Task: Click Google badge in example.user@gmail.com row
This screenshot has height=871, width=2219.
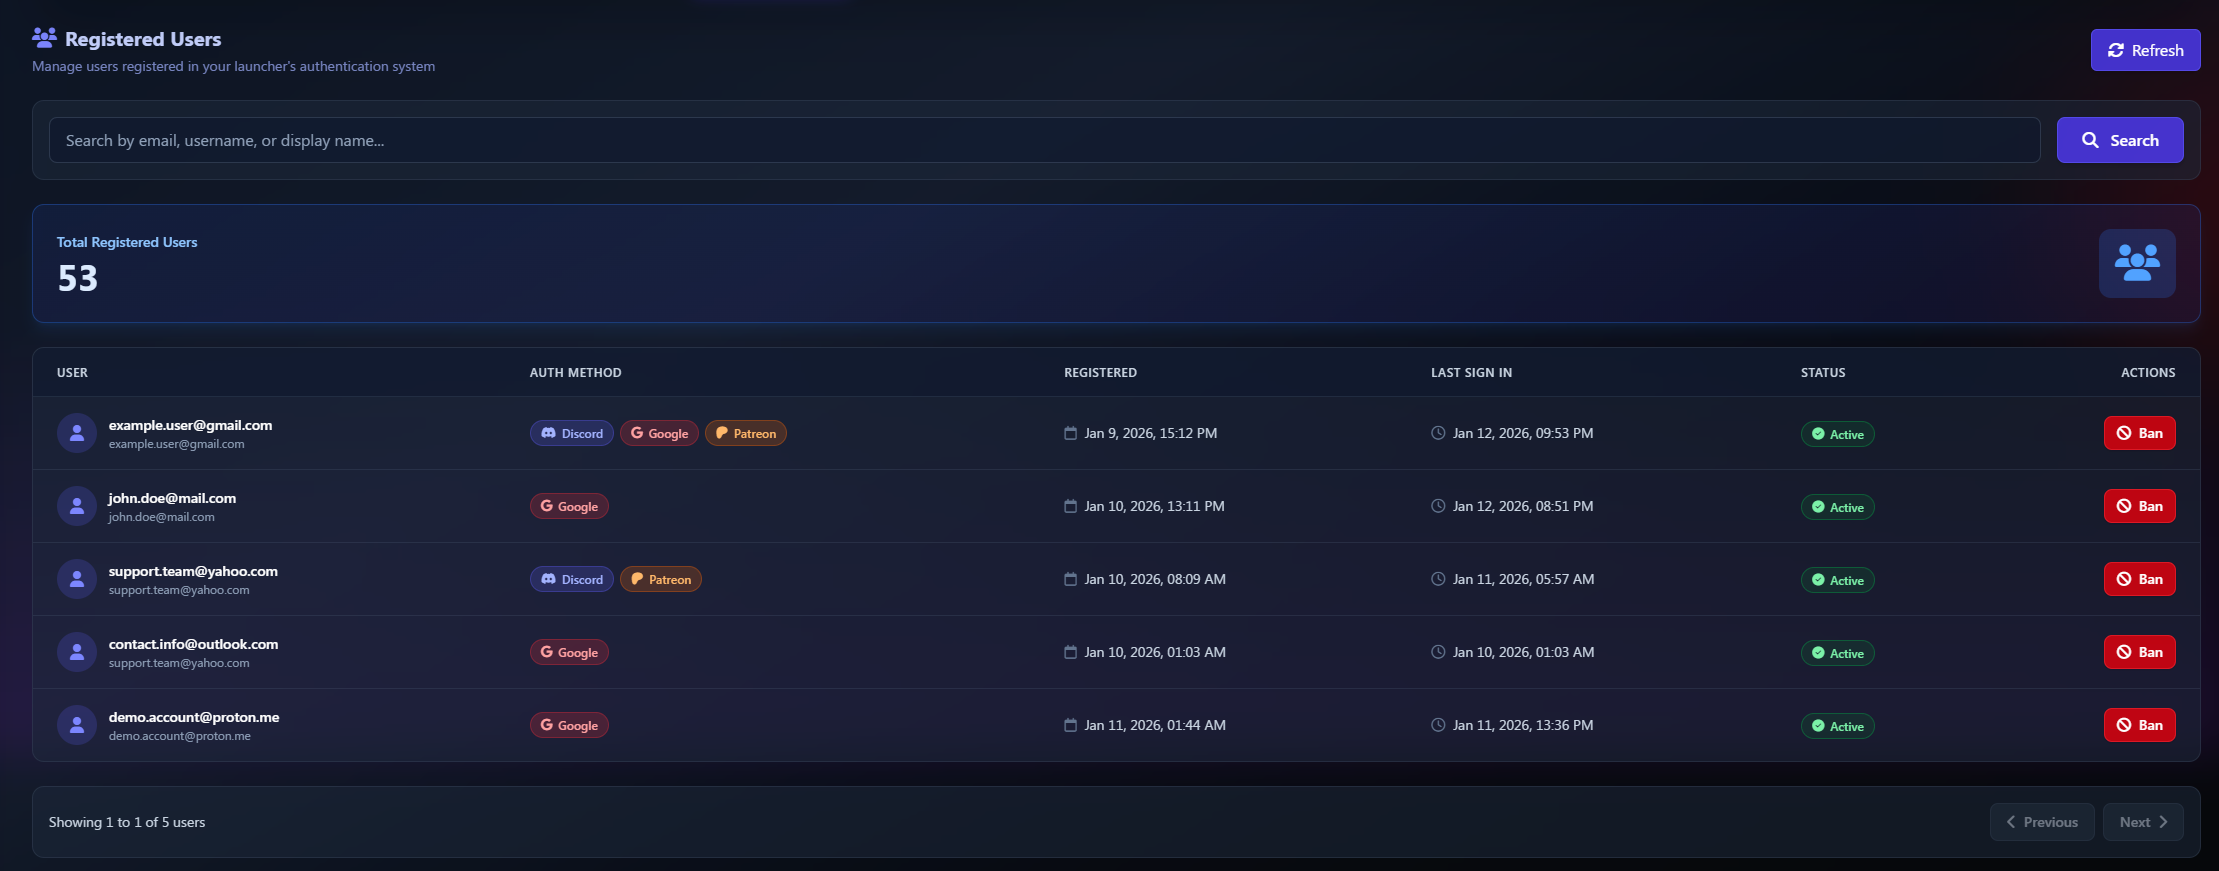Action: click(659, 433)
